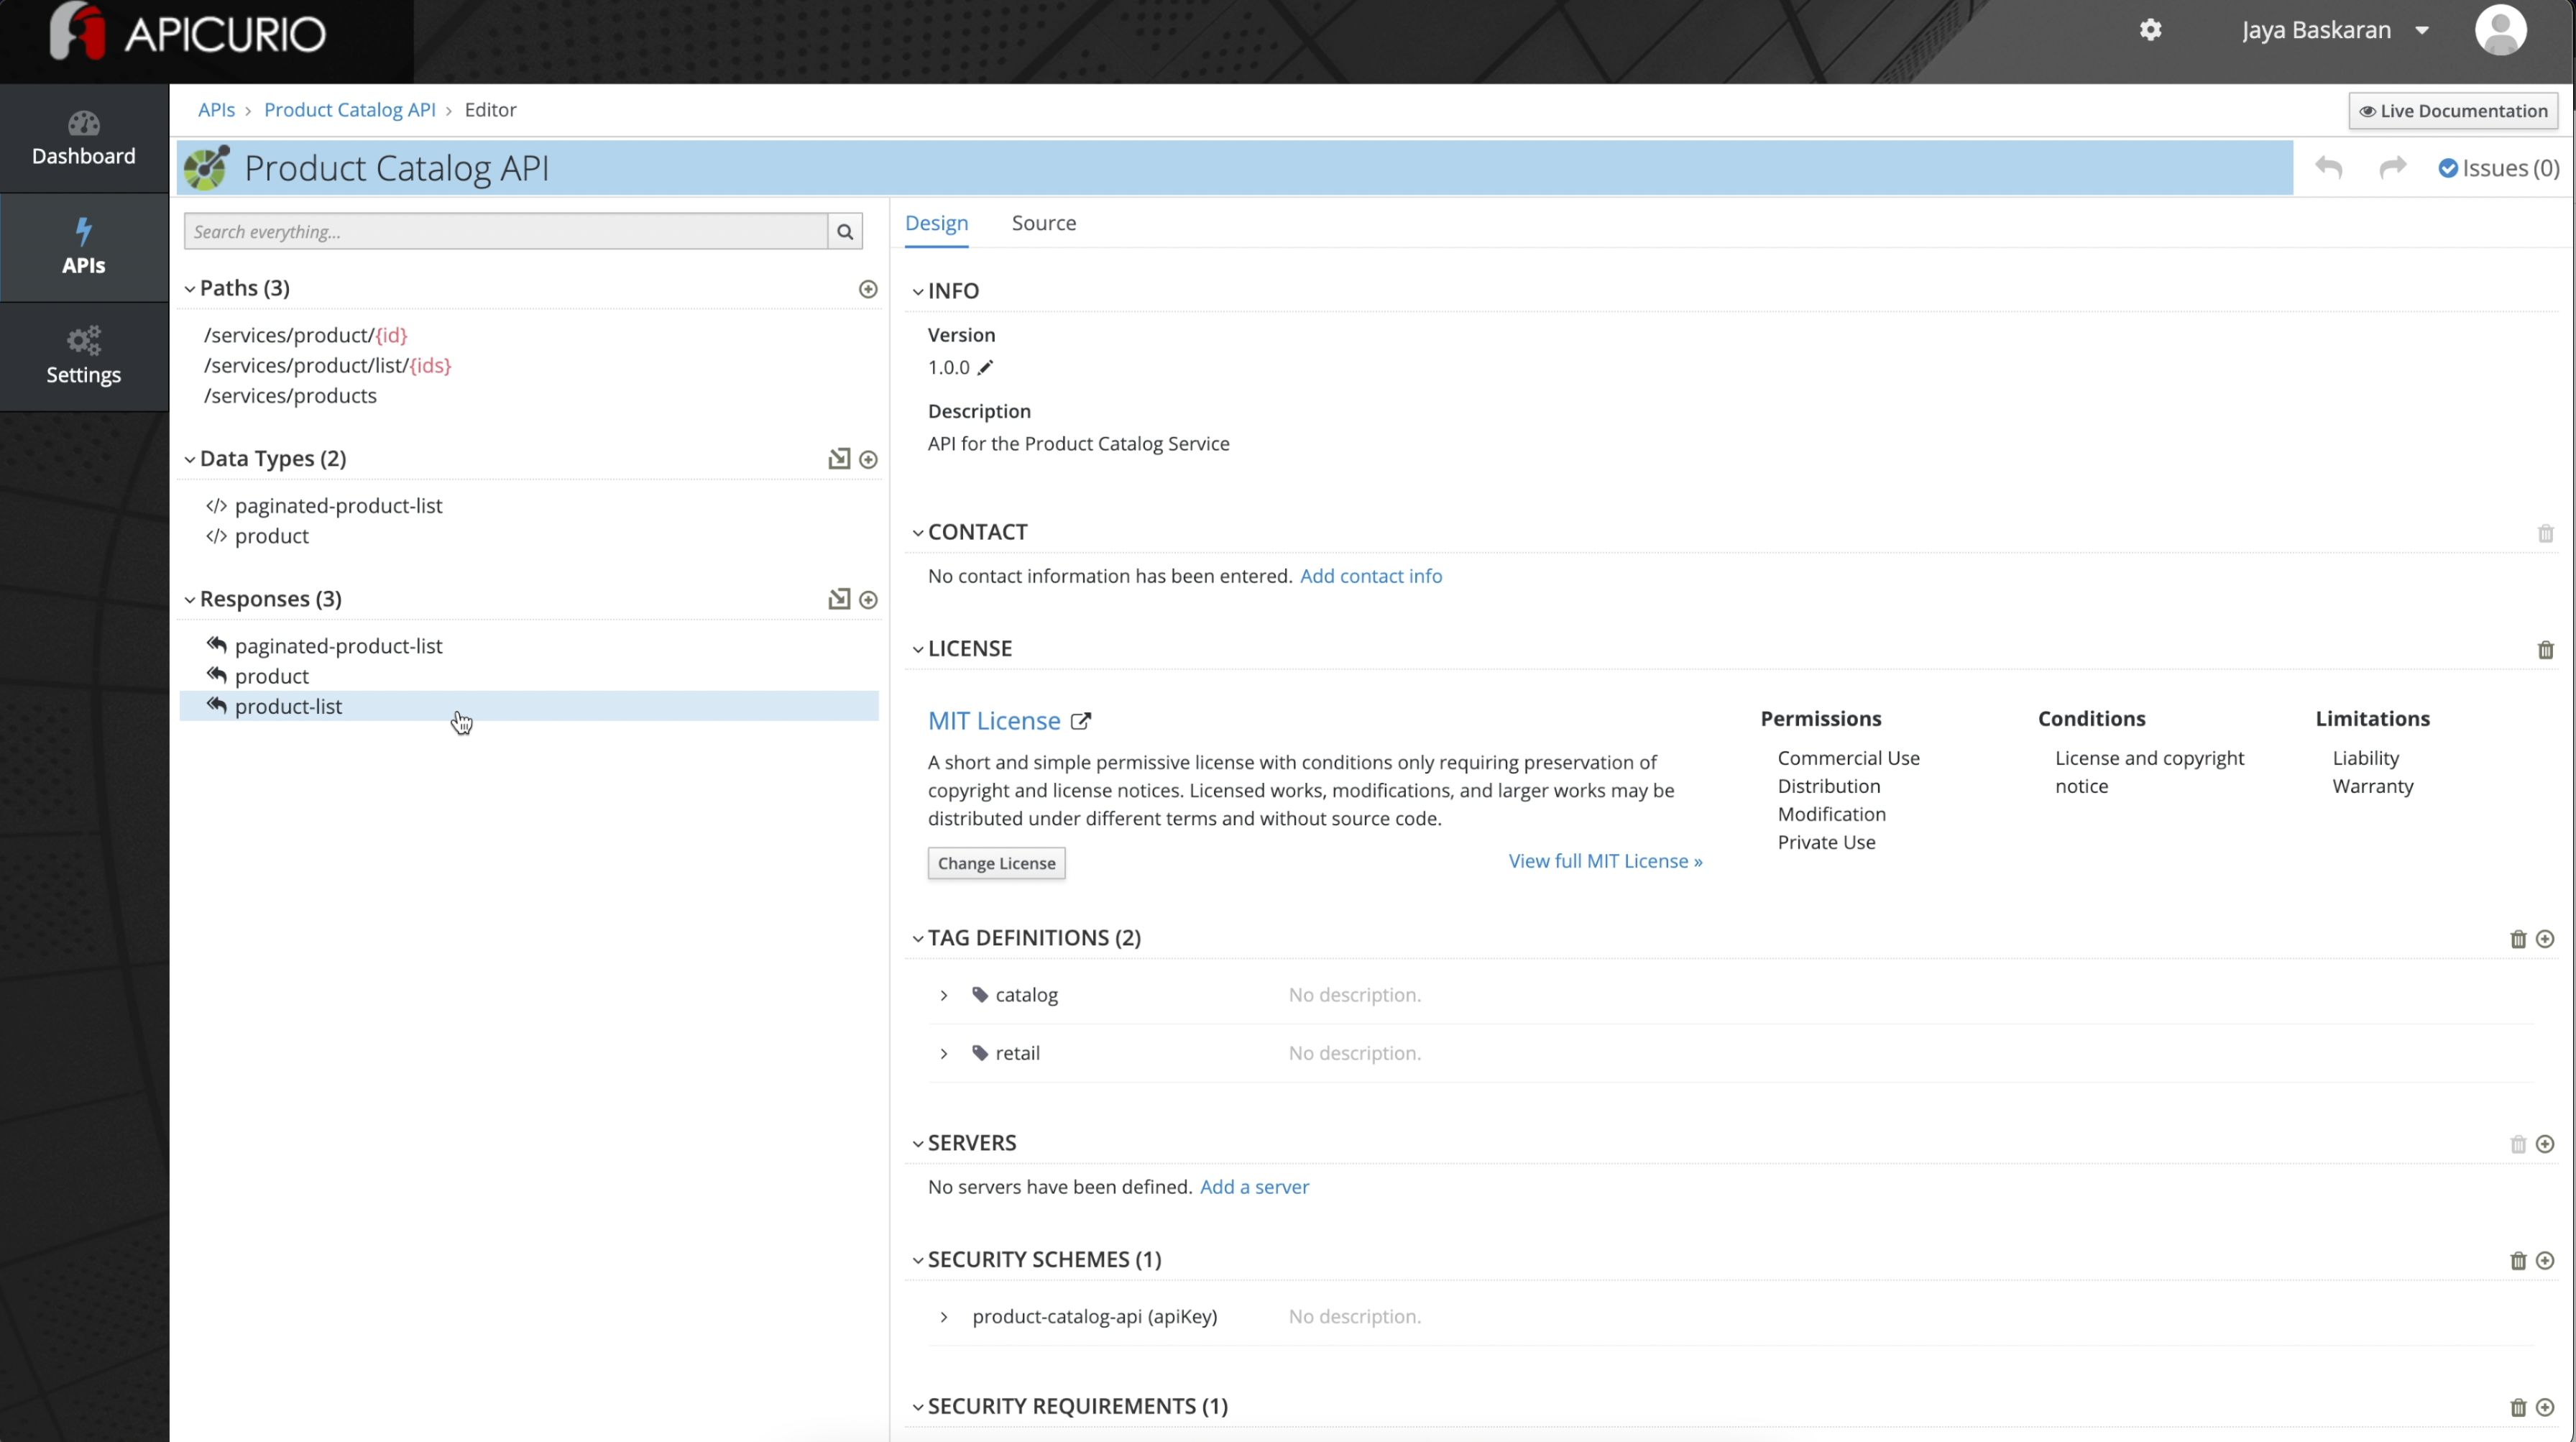Switch to the Design tab
2576x1442 pixels.
pos(936,223)
